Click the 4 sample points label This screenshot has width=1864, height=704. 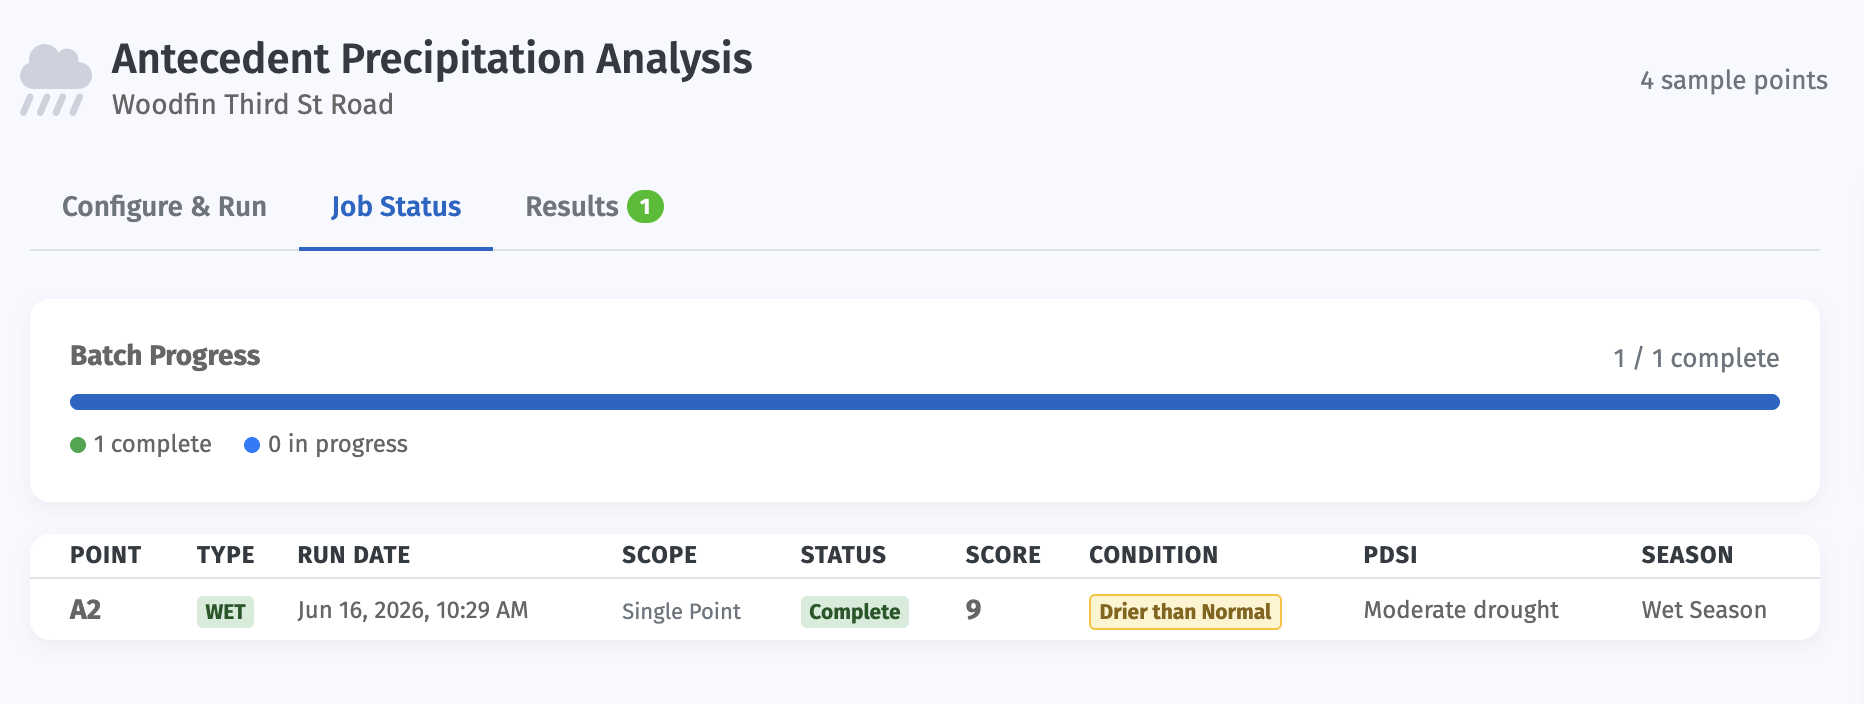(1734, 80)
